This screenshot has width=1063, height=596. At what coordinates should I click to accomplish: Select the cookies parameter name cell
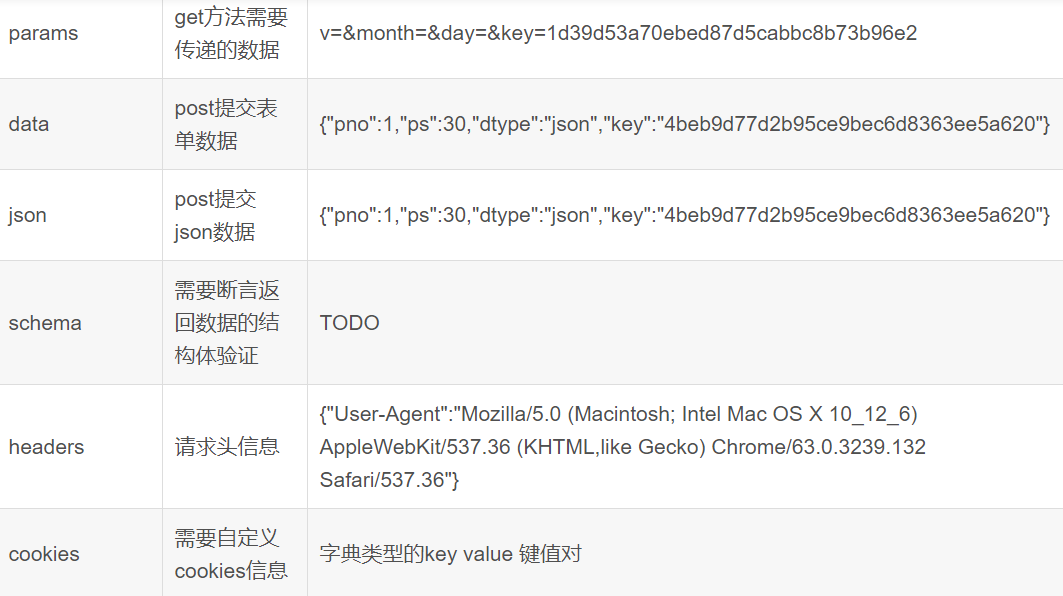point(44,554)
